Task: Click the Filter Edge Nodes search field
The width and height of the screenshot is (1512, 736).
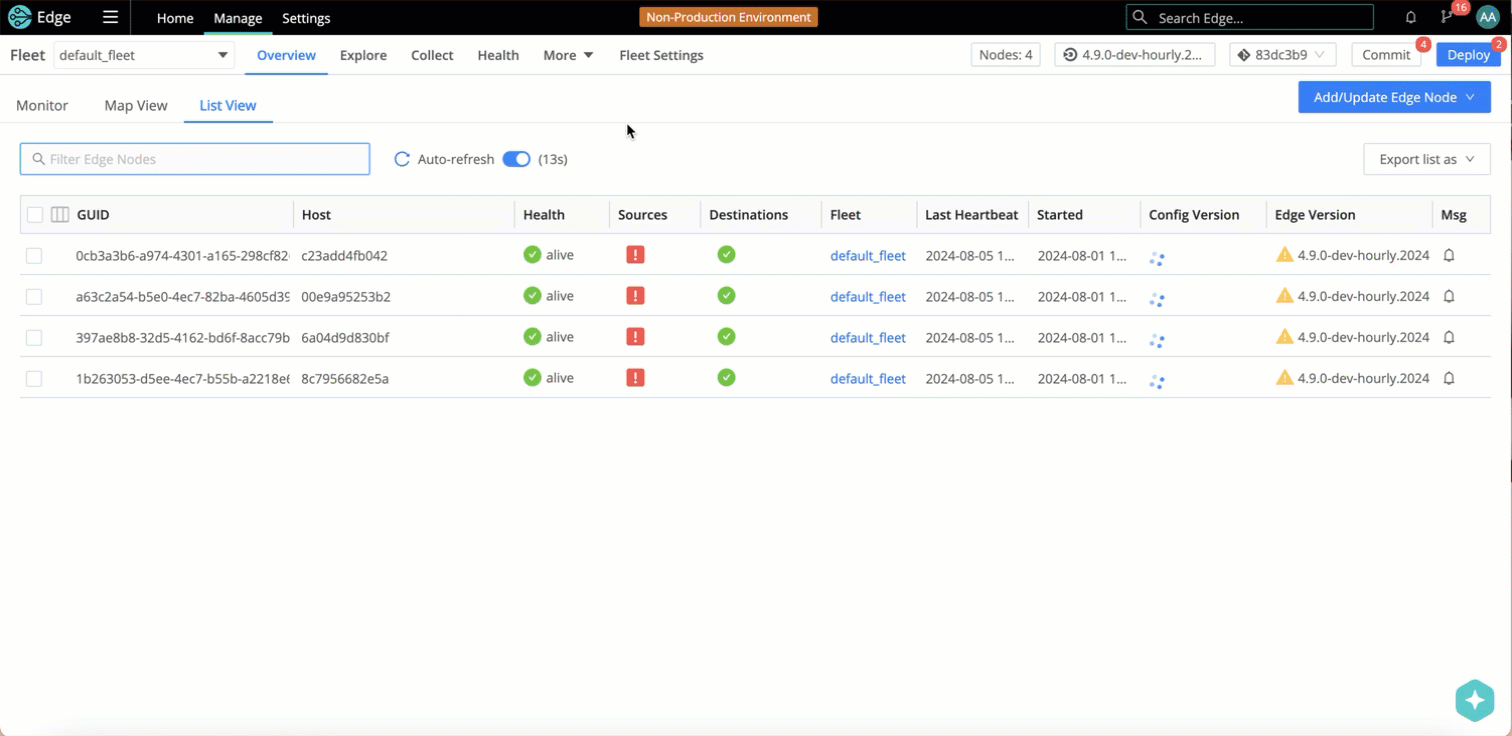Action: pyautogui.click(x=194, y=159)
